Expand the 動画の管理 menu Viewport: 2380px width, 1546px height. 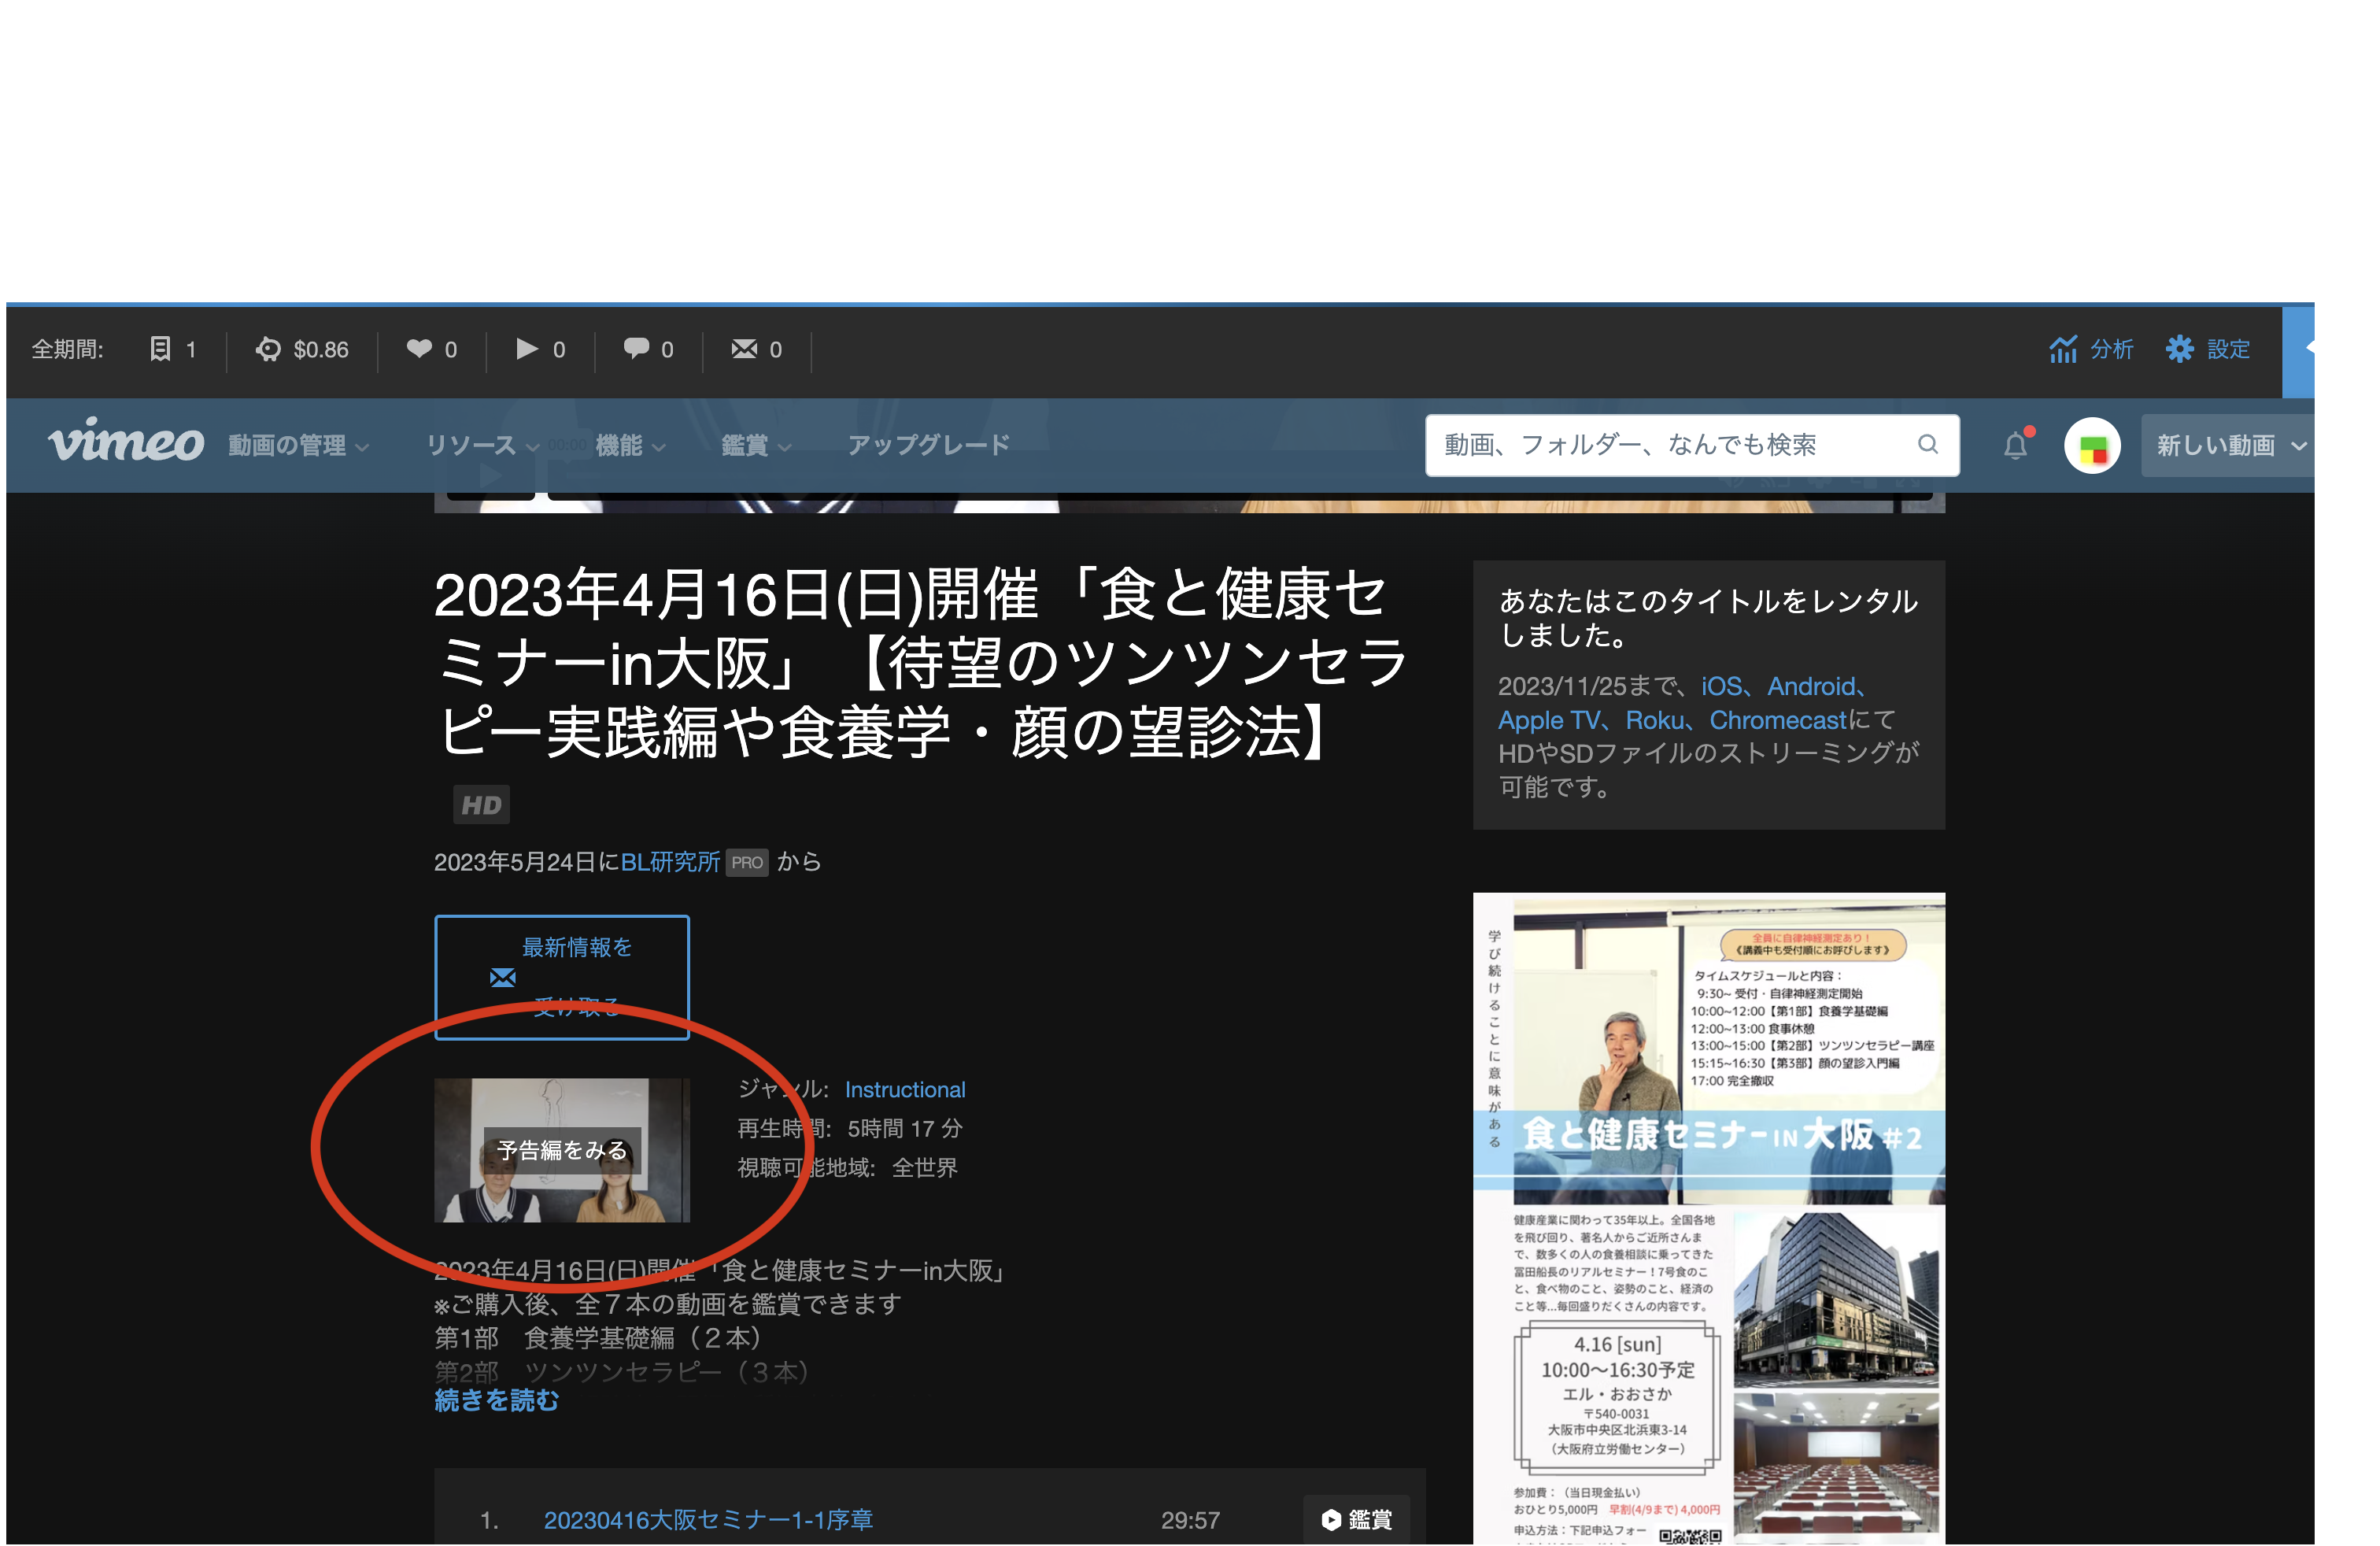pyautogui.click(x=299, y=445)
